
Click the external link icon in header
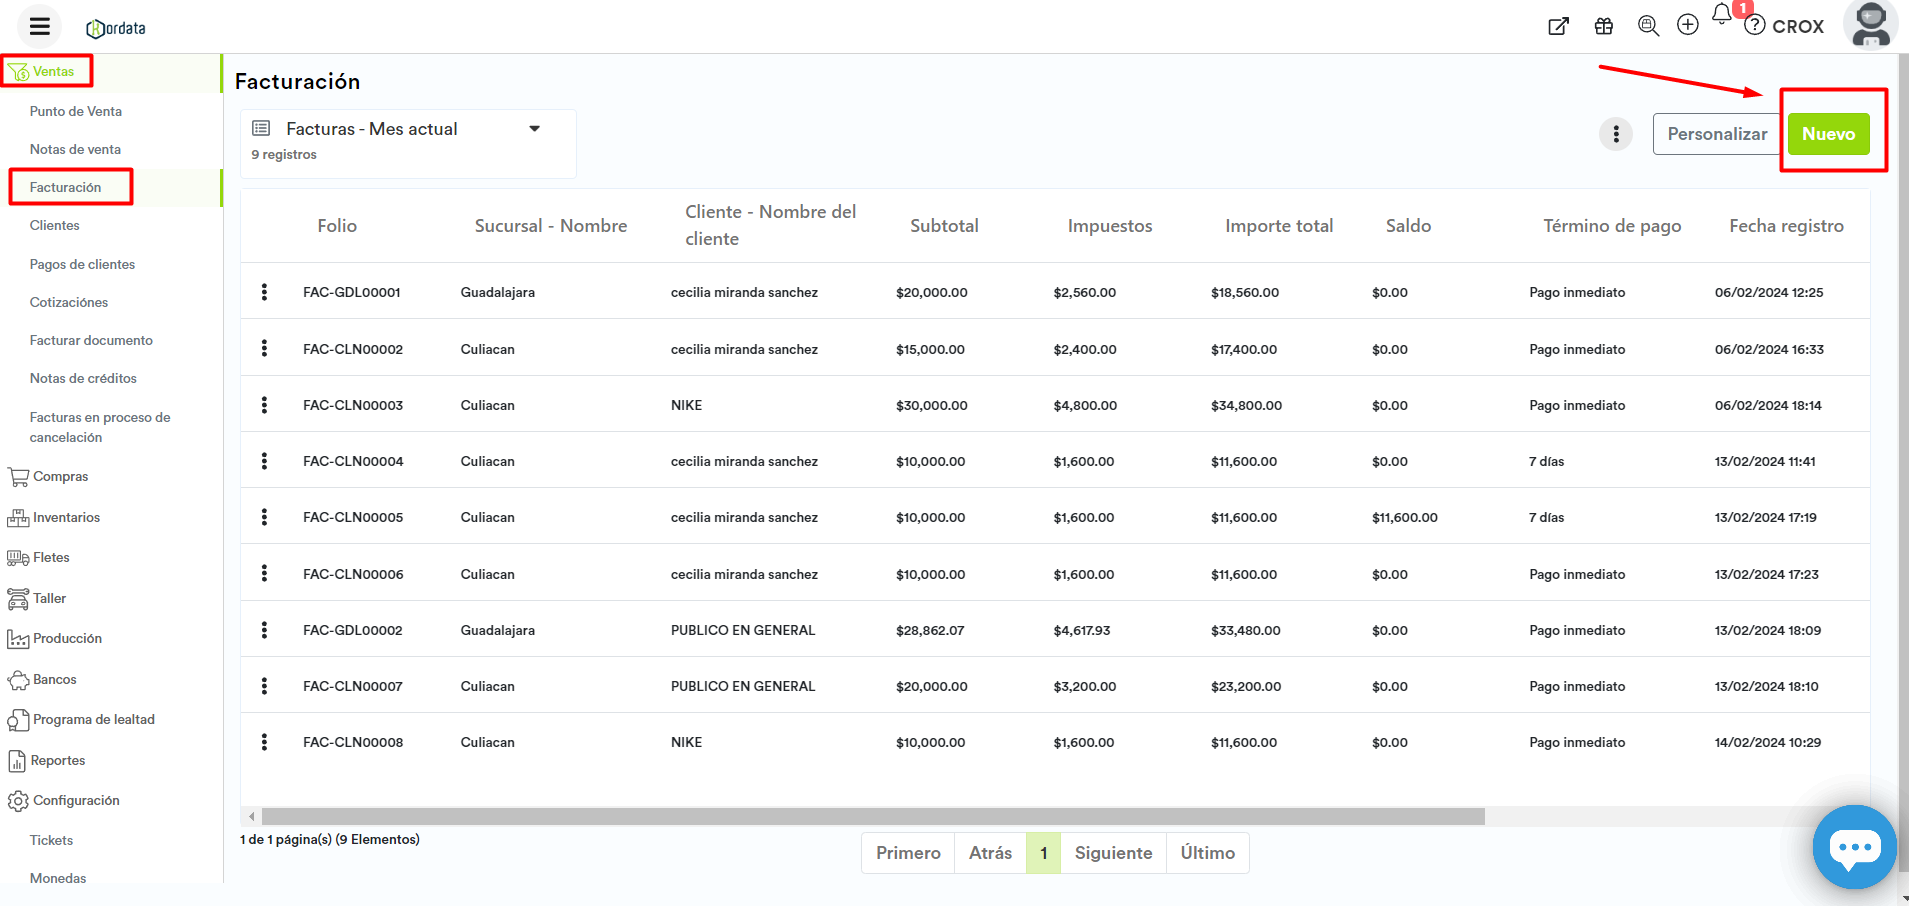coord(1558,27)
